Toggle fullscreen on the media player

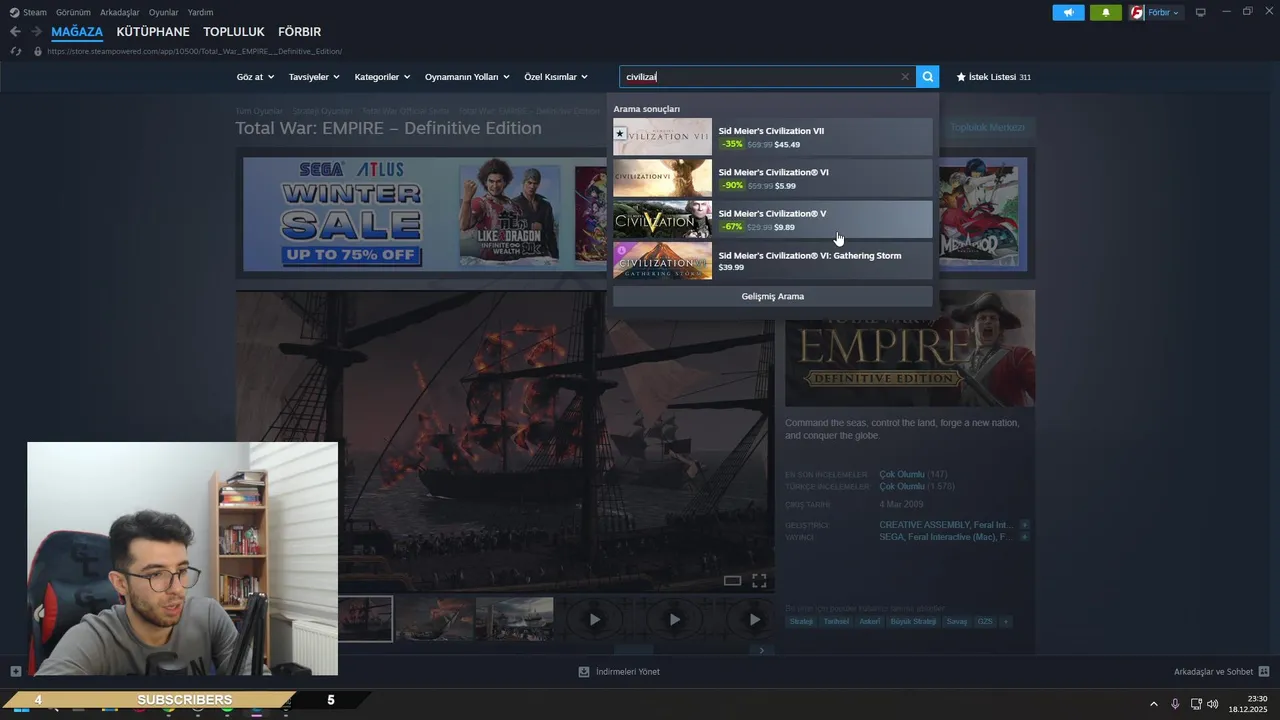point(759,580)
